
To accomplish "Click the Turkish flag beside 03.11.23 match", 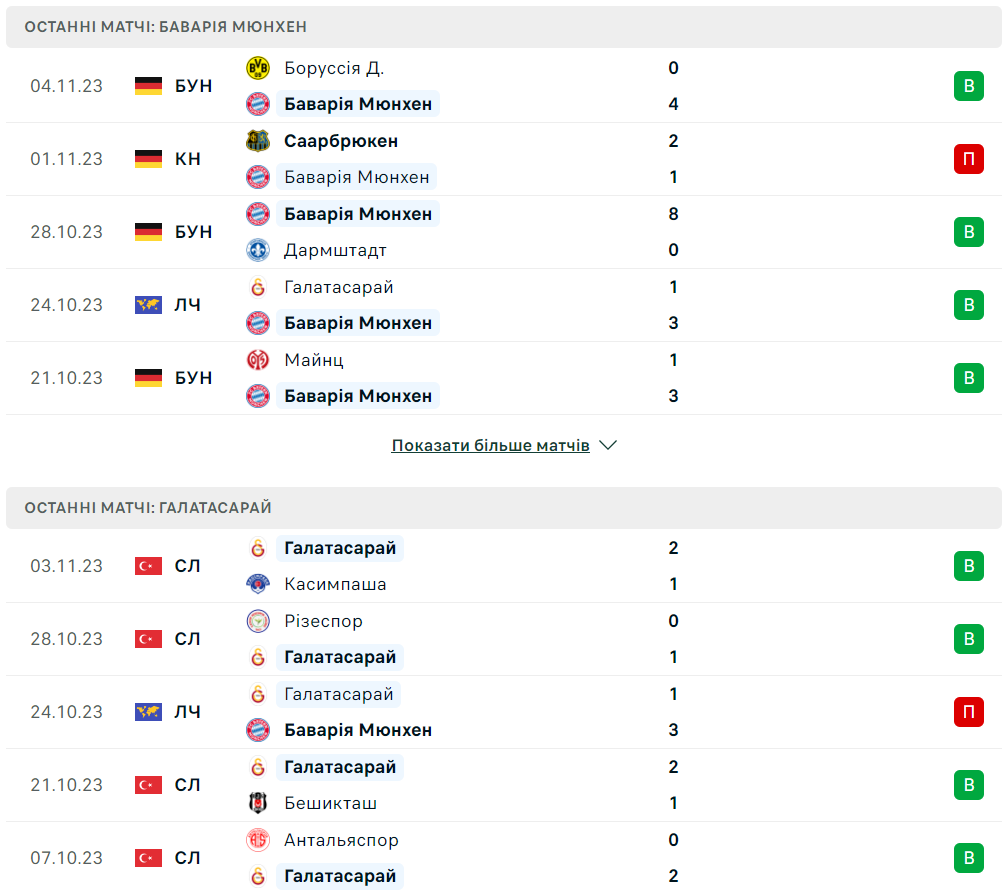I will click(148, 566).
